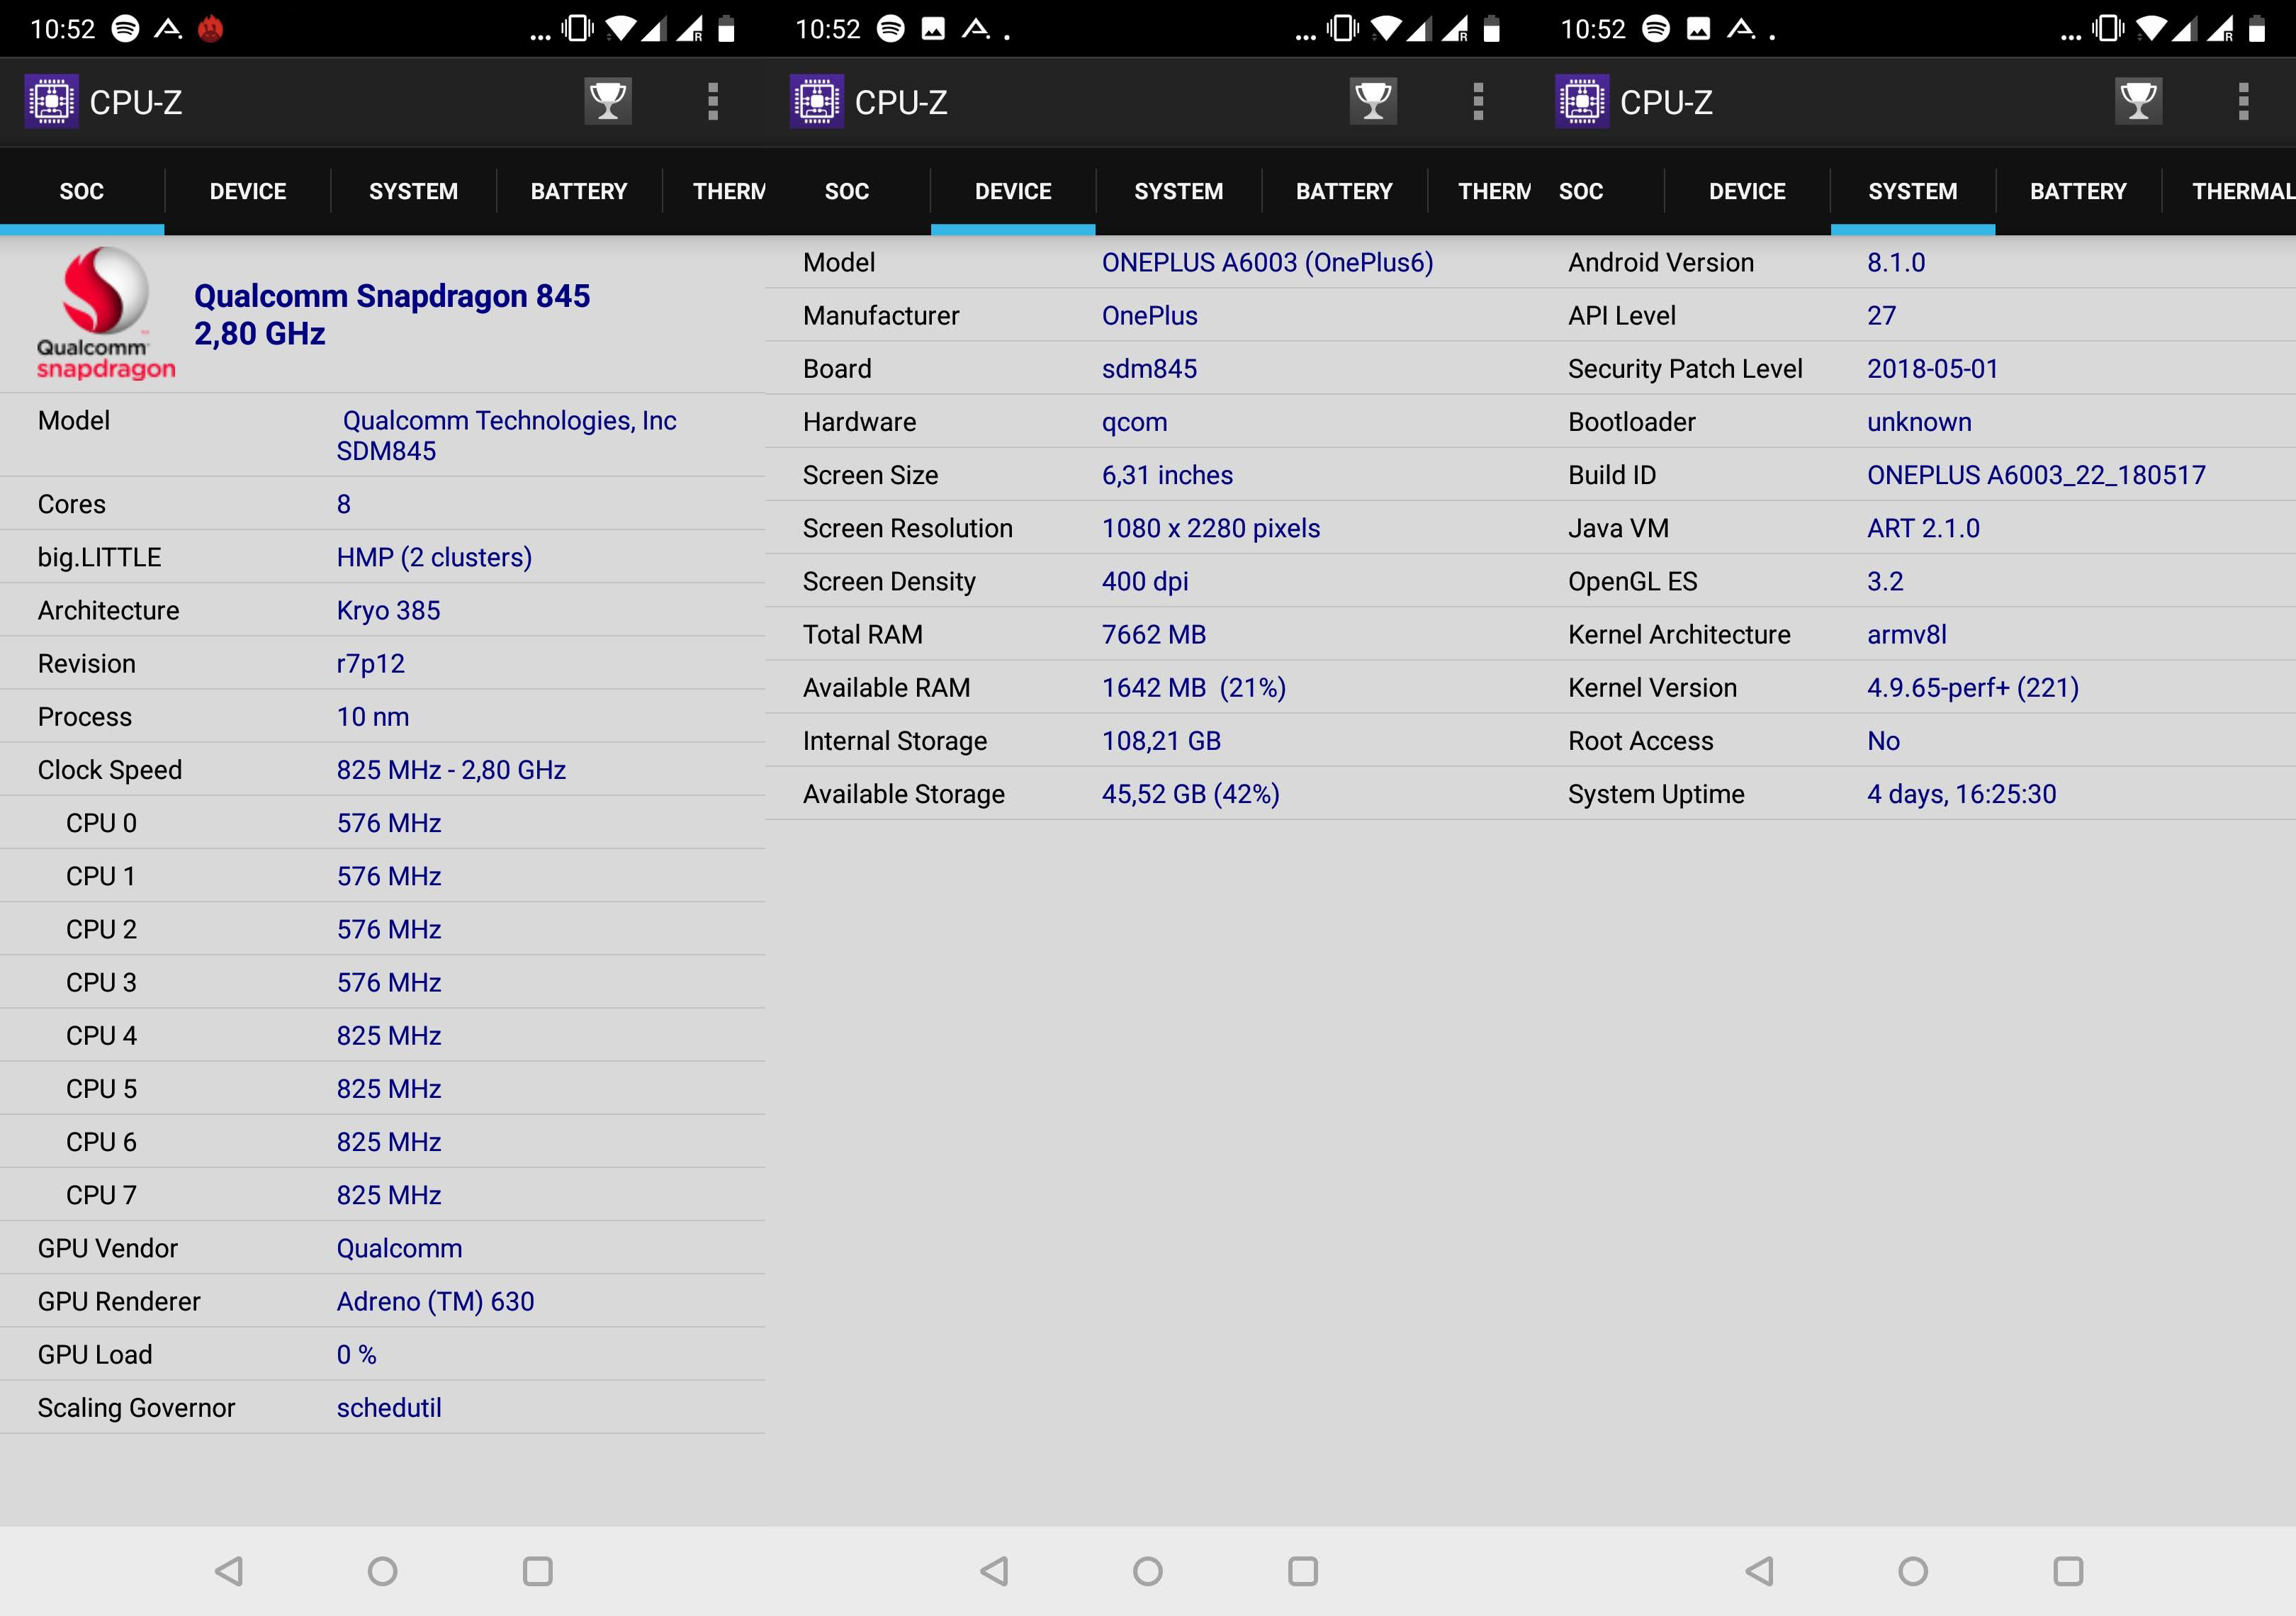Tap the HMP (2 clusters) value
This screenshot has height=1616, width=2296.
pyautogui.click(x=434, y=557)
